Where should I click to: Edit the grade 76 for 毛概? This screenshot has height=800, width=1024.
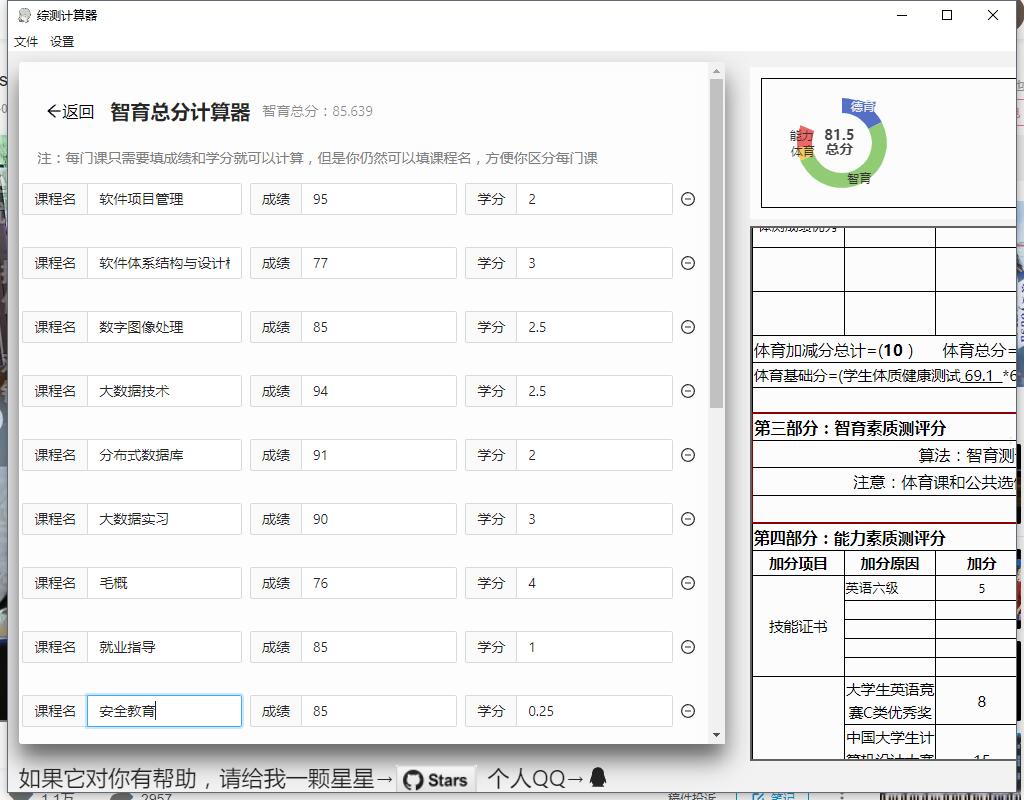(379, 583)
